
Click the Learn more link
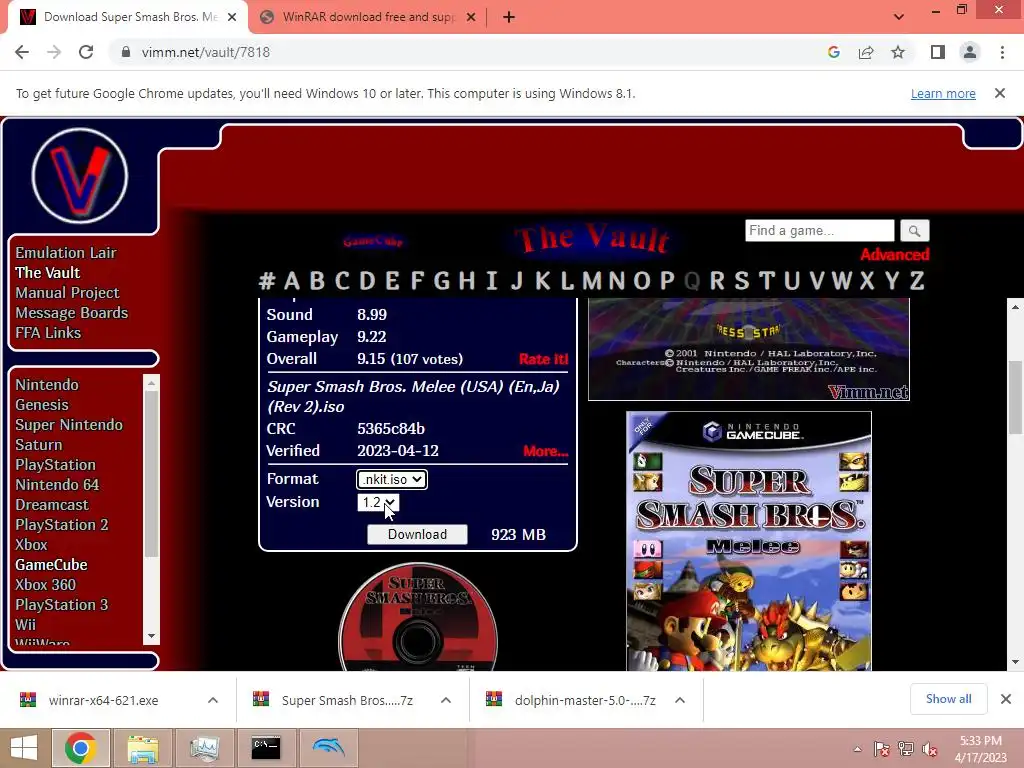[943, 93]
